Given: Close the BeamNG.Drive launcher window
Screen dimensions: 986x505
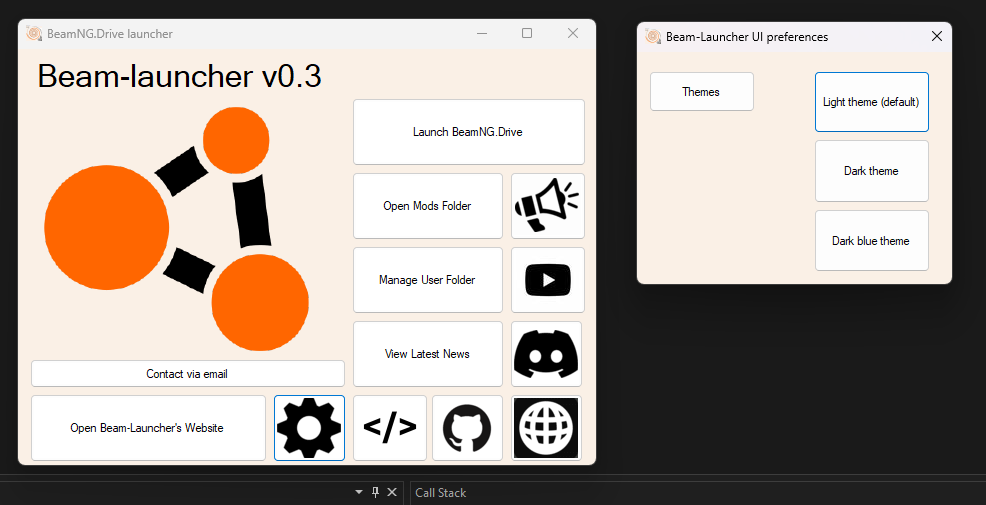Looking at the screenshot, I should click(573, 33).
